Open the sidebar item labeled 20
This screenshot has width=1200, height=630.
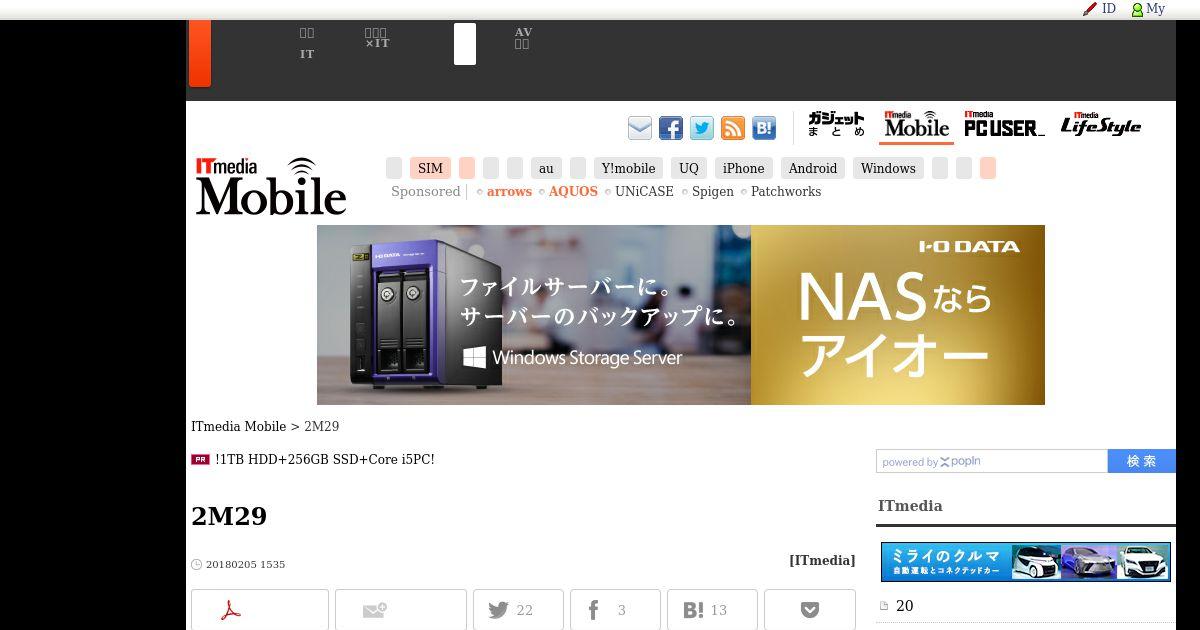pyautogui.click(x=904, y=606)
